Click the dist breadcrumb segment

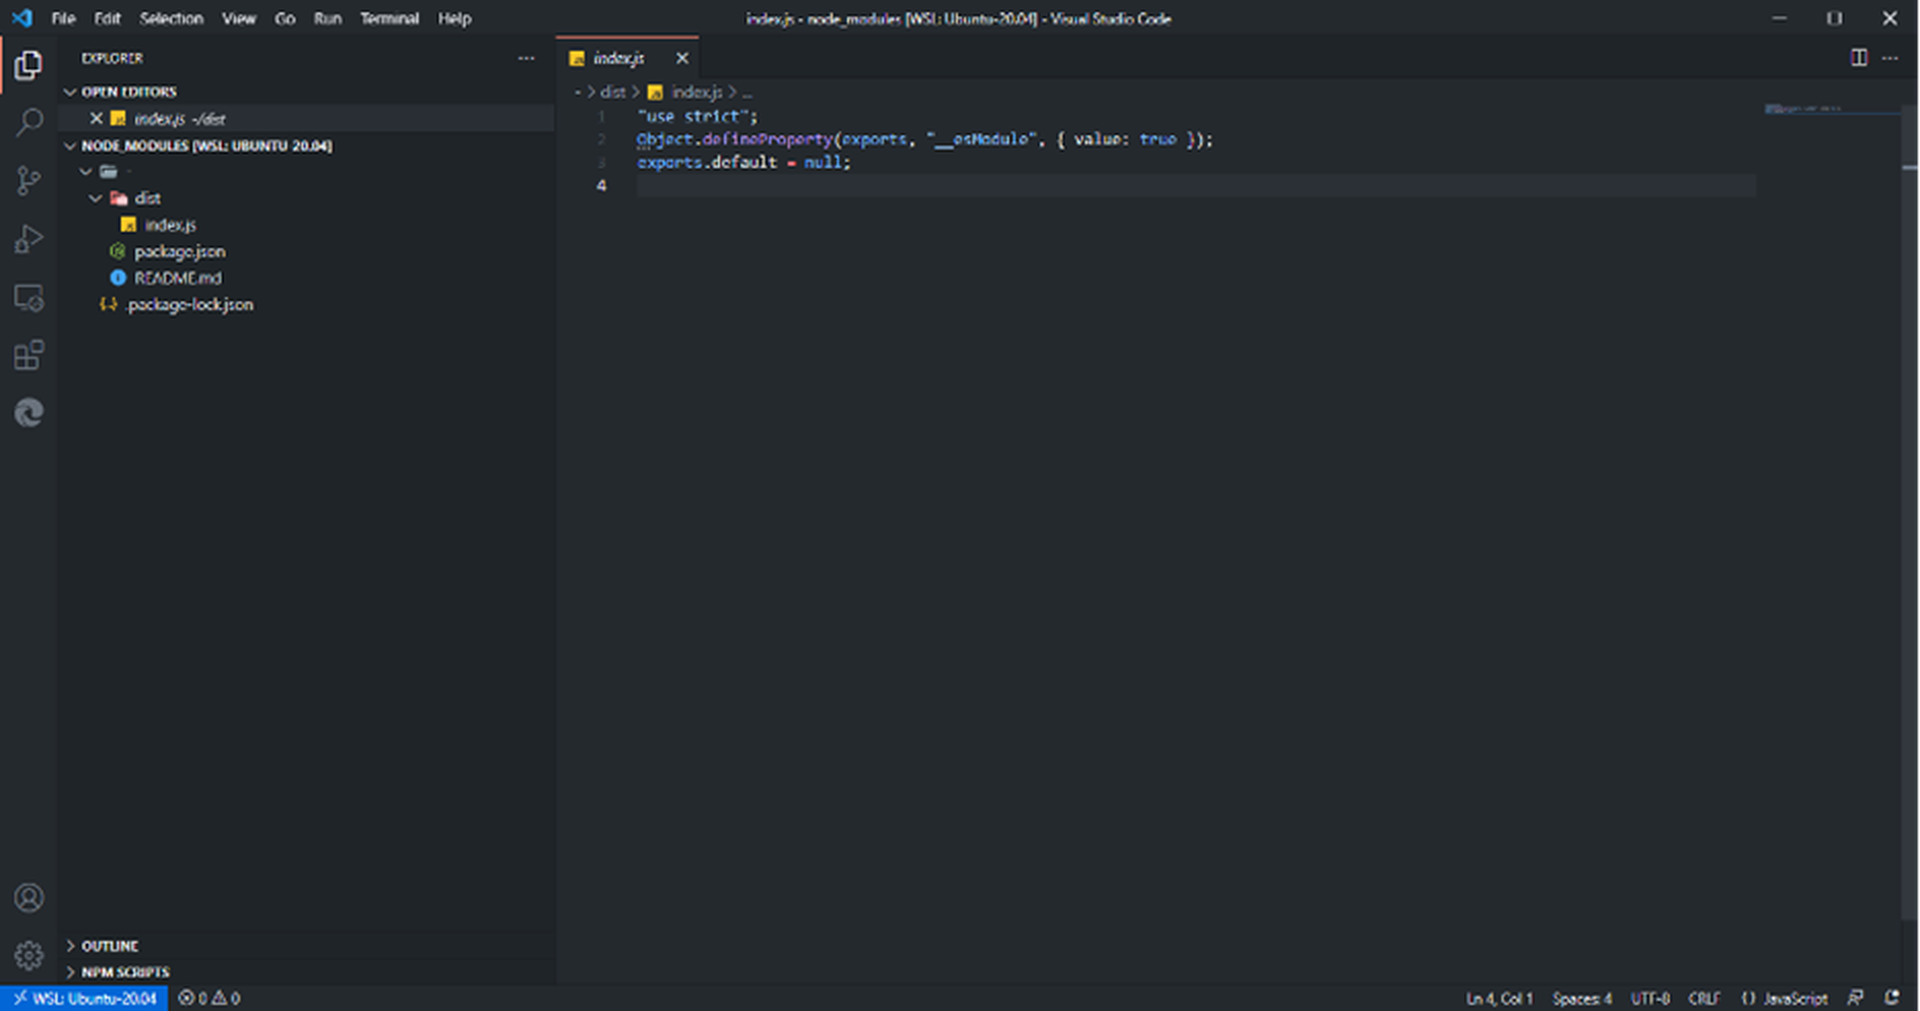612,92
